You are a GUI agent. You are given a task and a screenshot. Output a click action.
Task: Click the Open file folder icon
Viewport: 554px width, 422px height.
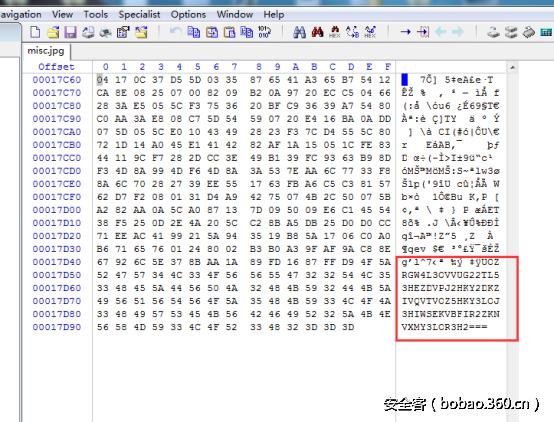[x=53, y=32]
